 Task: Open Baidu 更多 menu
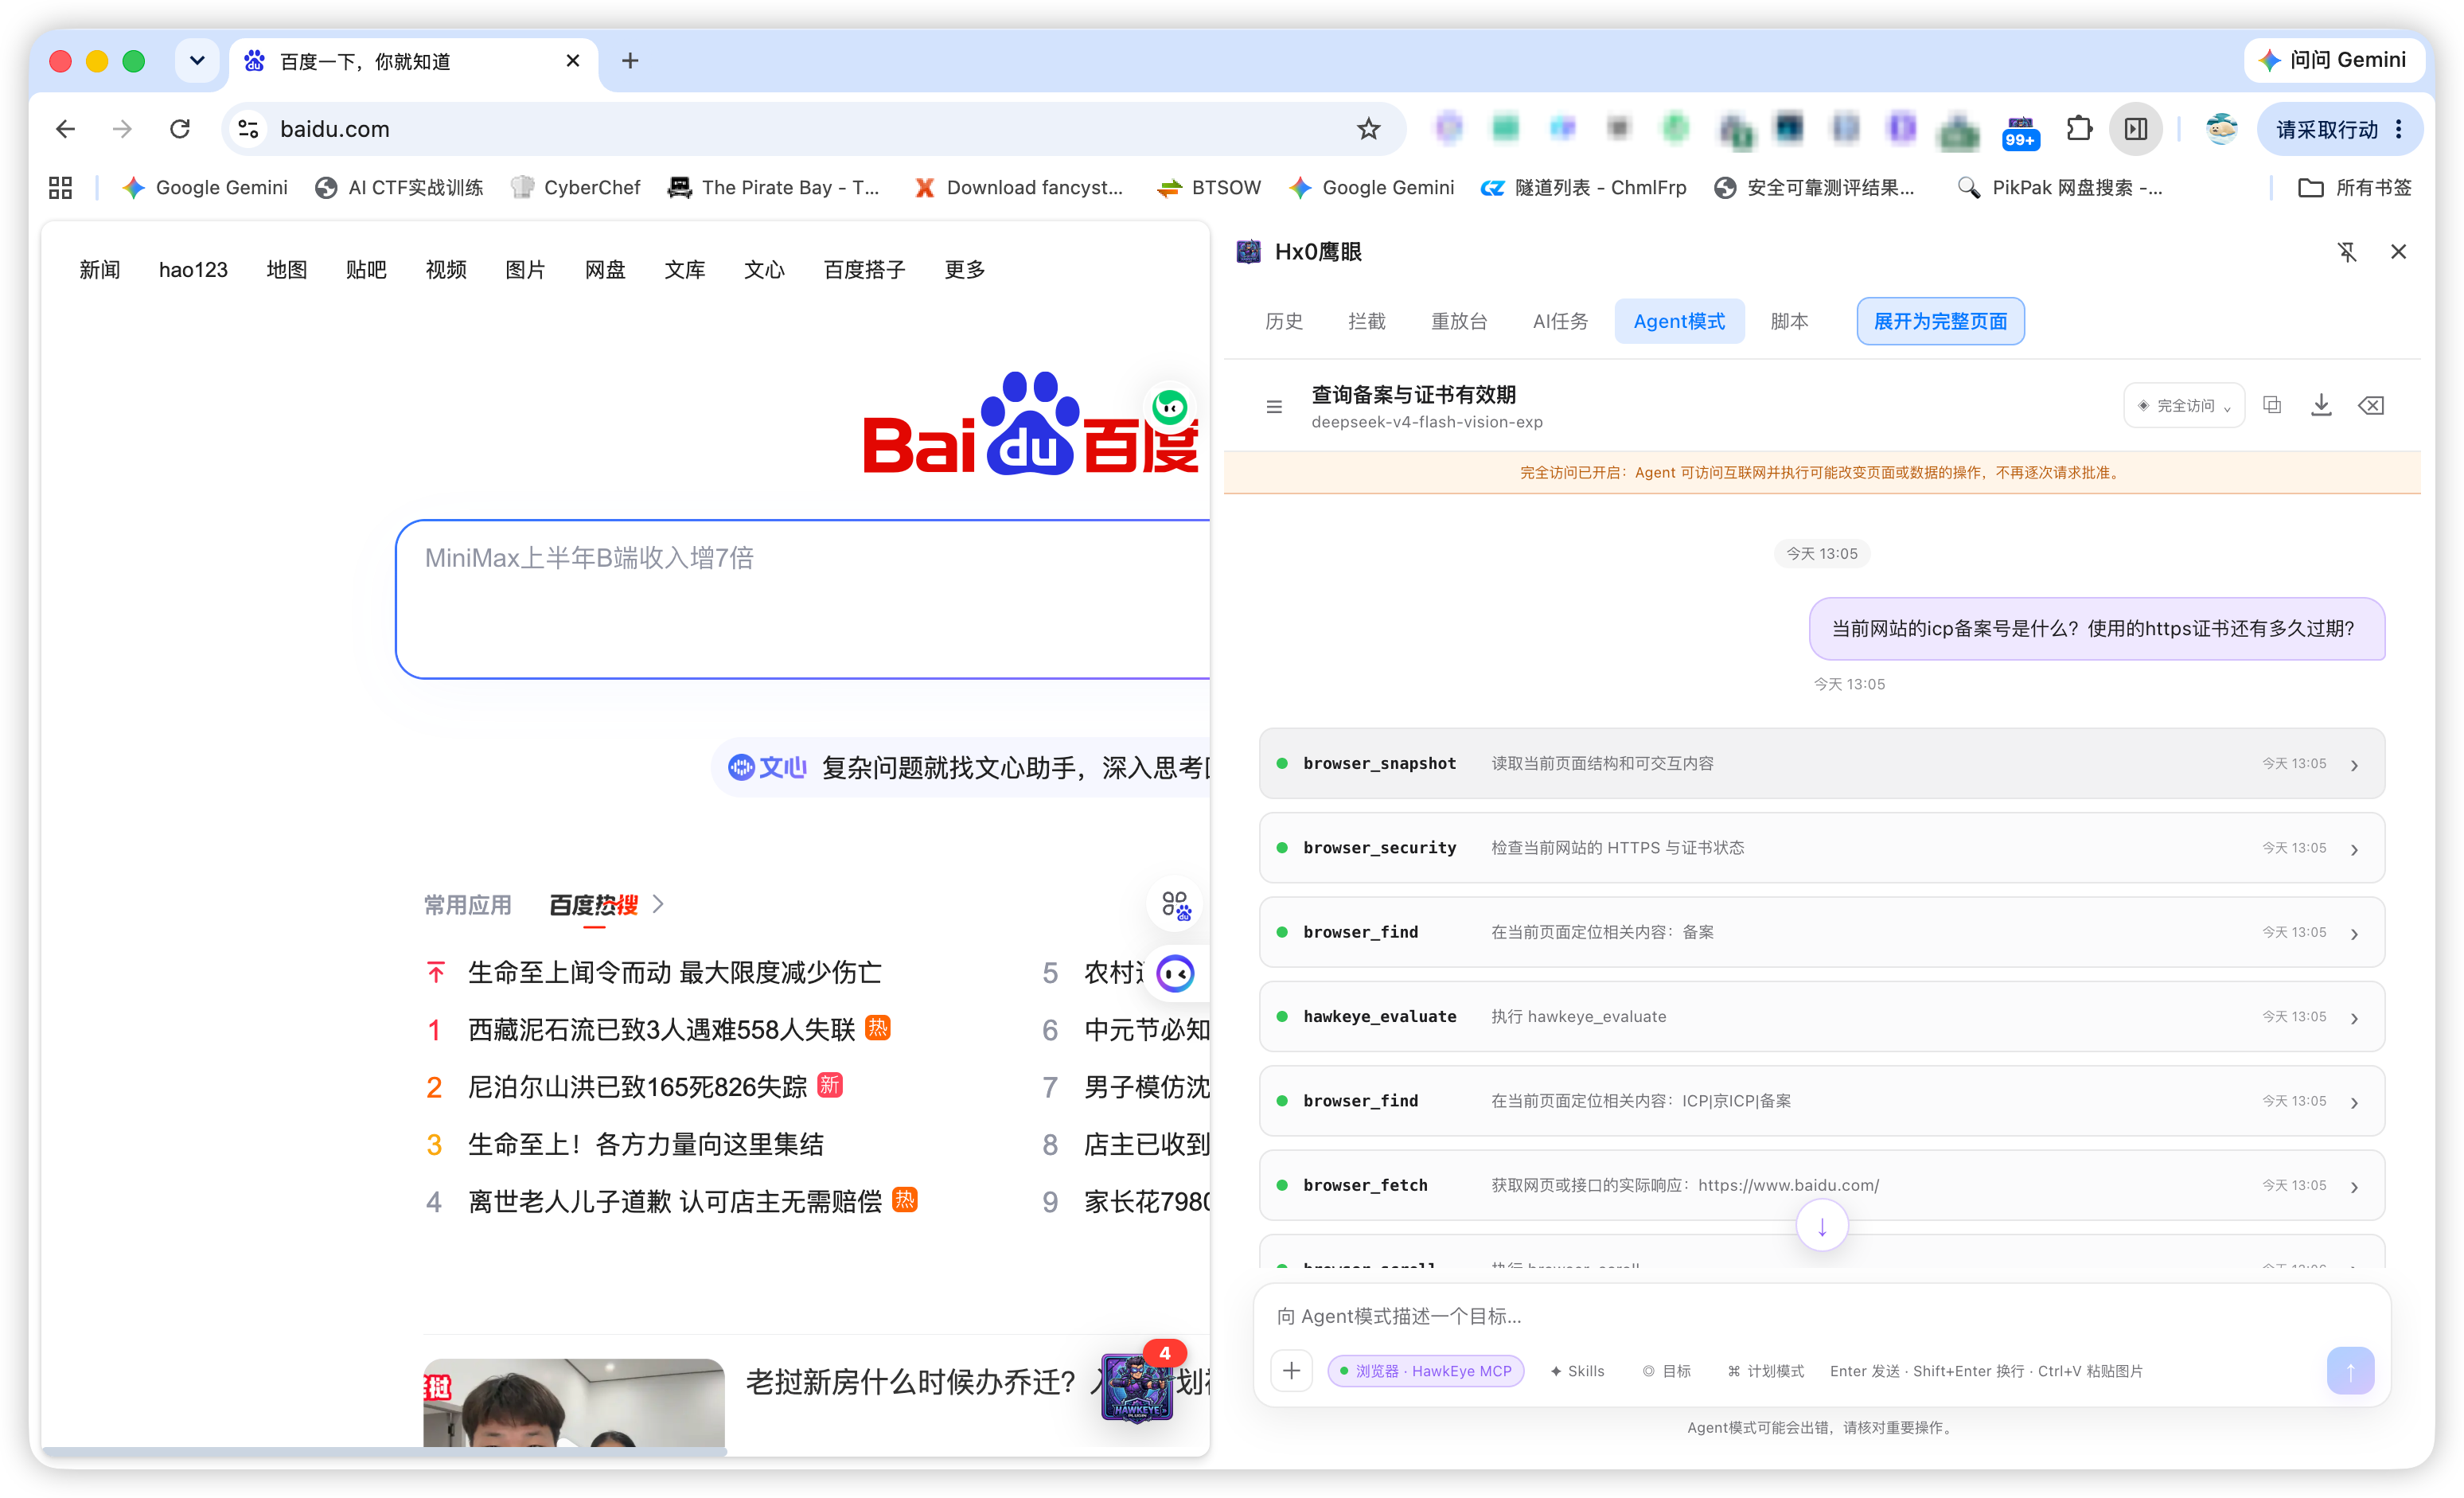[964, 269]
